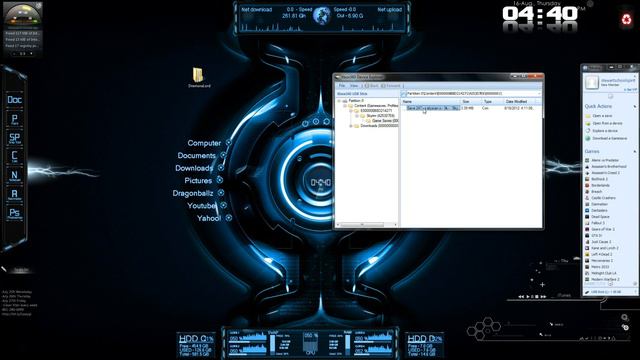Click the profile avatar thumbnail in sidebar

pyautogui.click(x=591, y=82)
